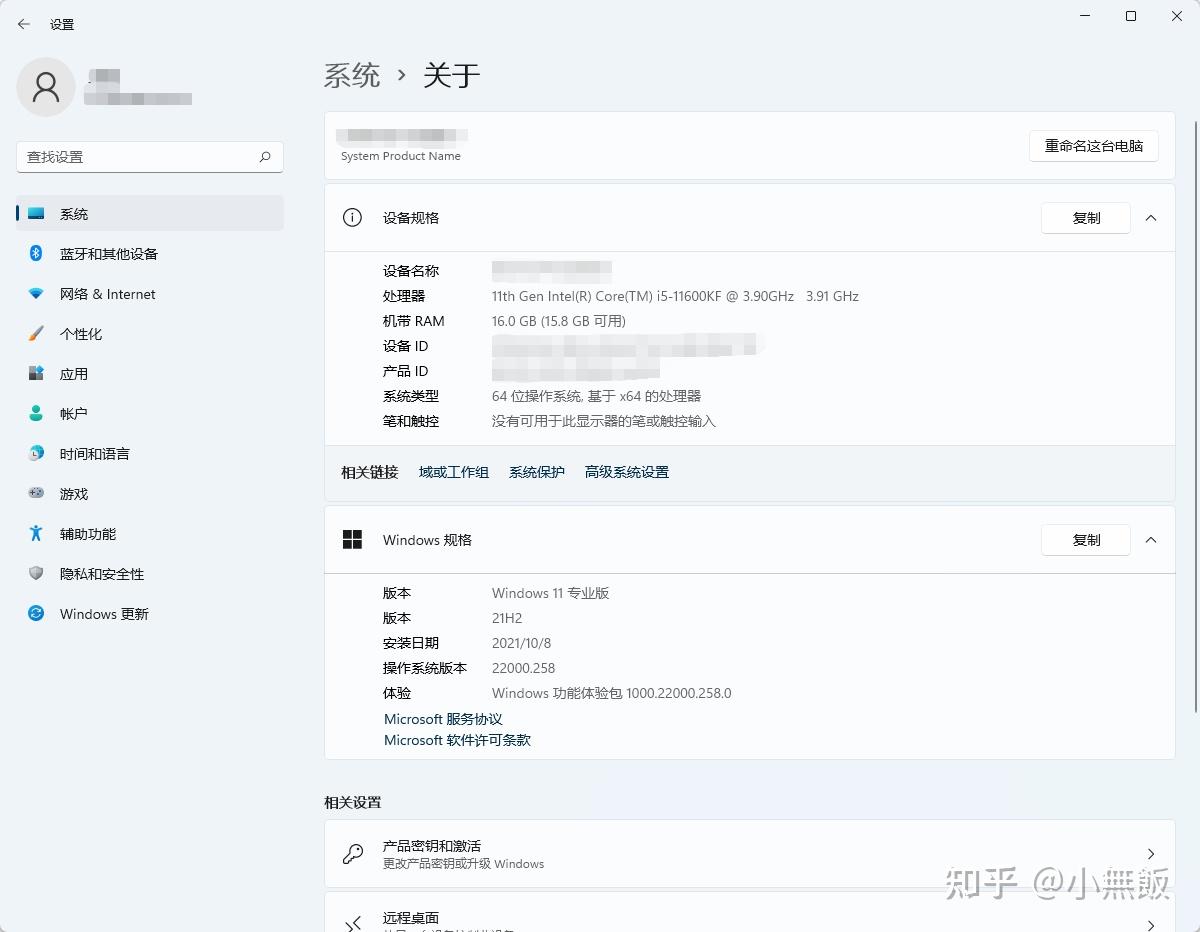The width and height of the screenshot is (1200, 932).
Task: Select the 个性化 brush icon
Action: click(34, 333)
